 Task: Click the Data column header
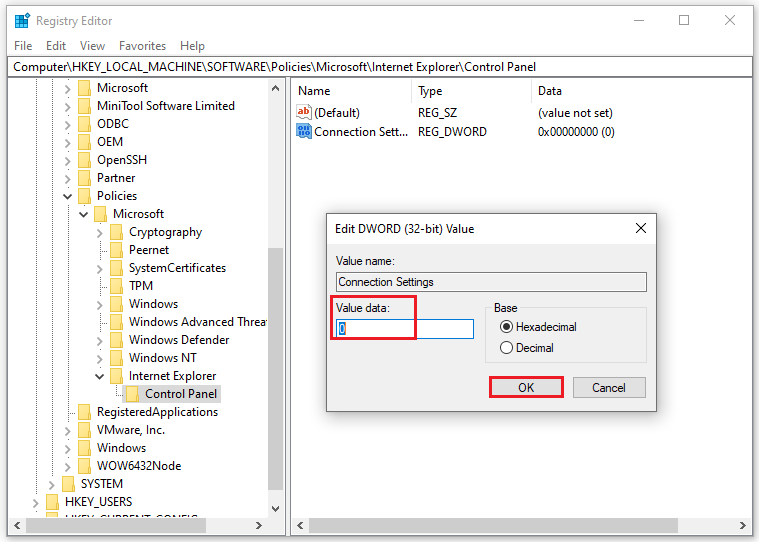pyautogui.click(x=641, y=91)
